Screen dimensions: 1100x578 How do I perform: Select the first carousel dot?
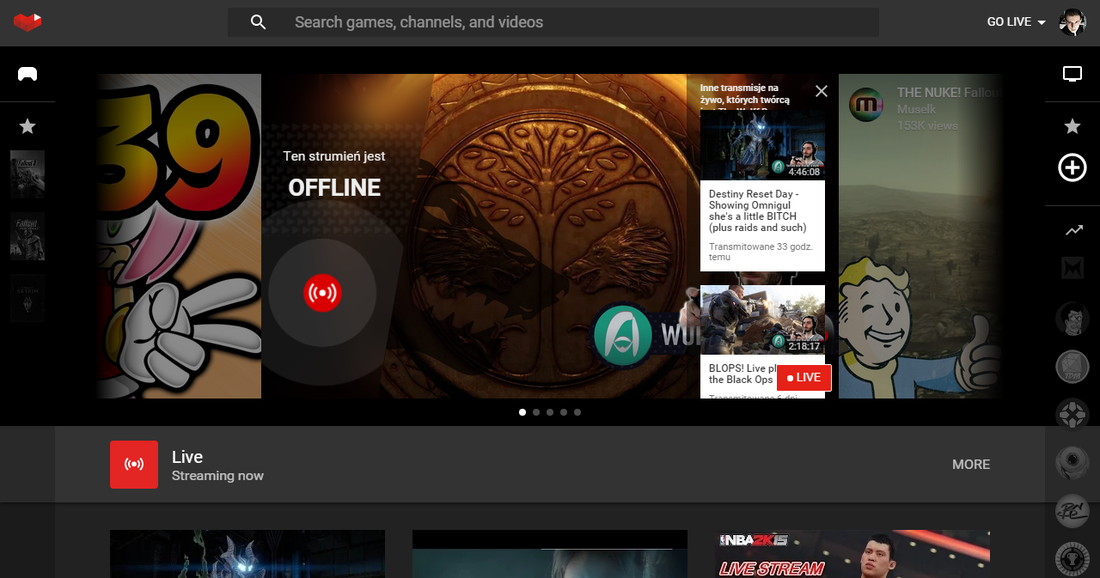click(x=522, y=412)
